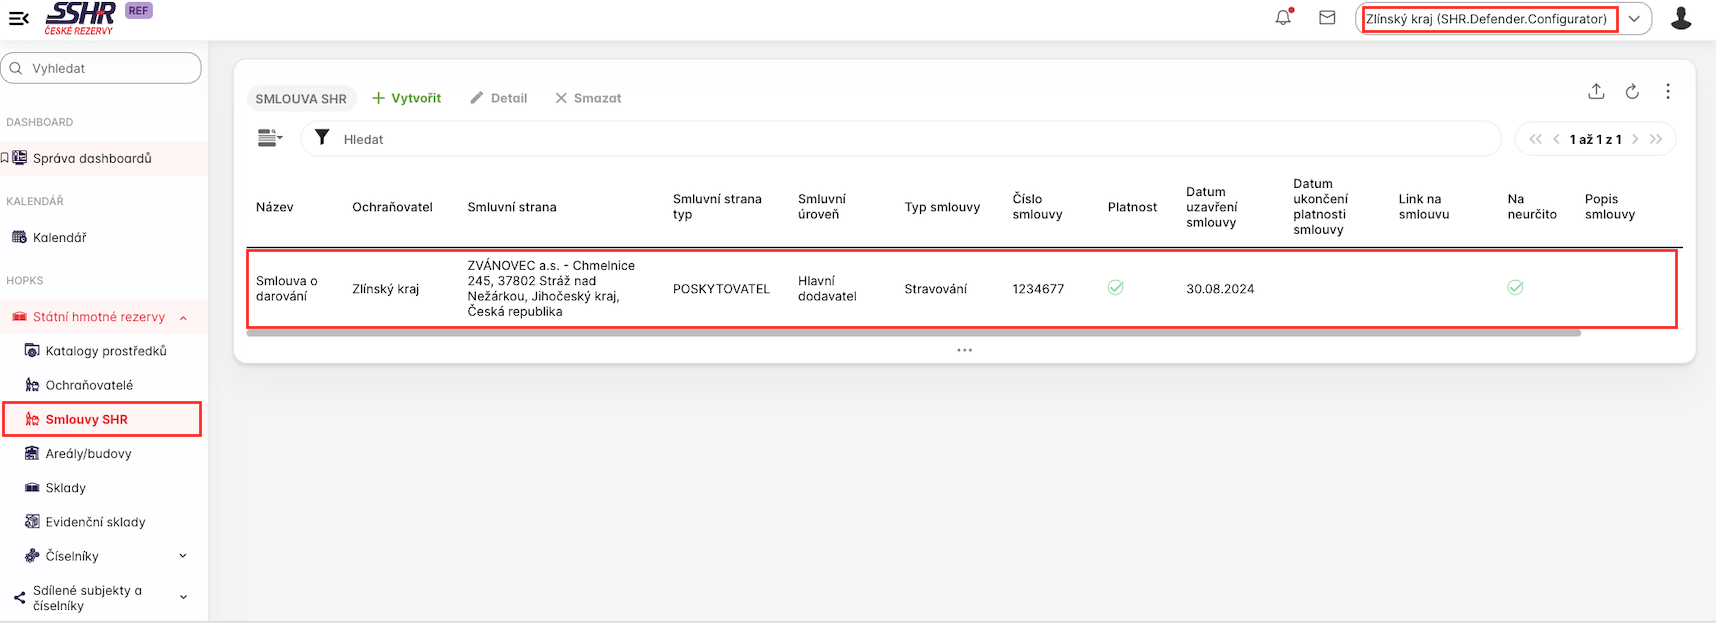The width and height of the screenshot is (1716, 623).
Task: Open the user profile avatar
Action: point(1680,18)
